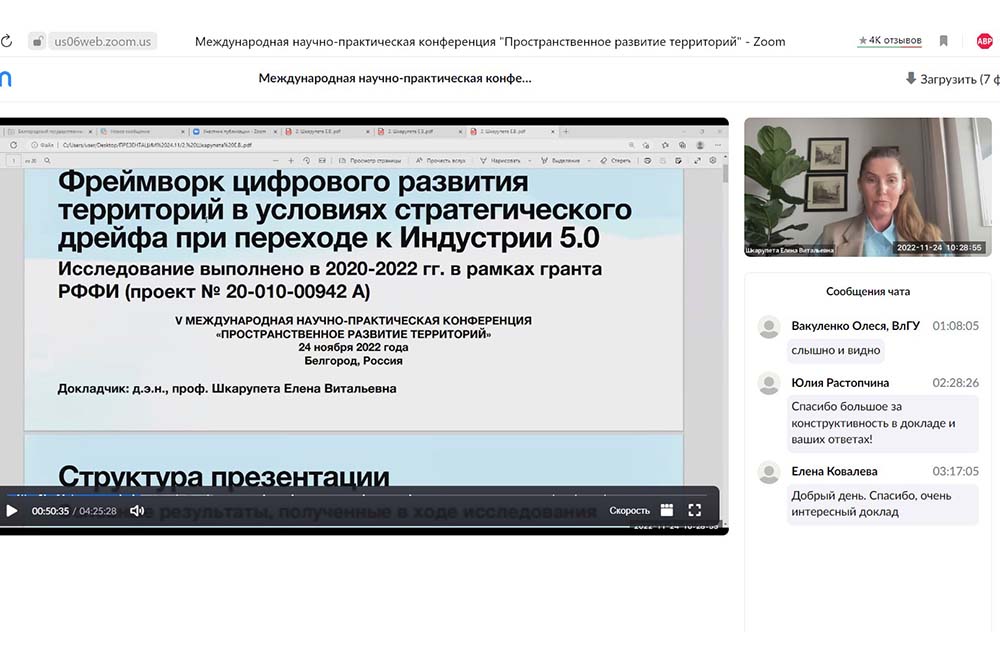Open the 4K отзывов reviews link
This screenshot has width=1000, height=666.
pos(890,41)
